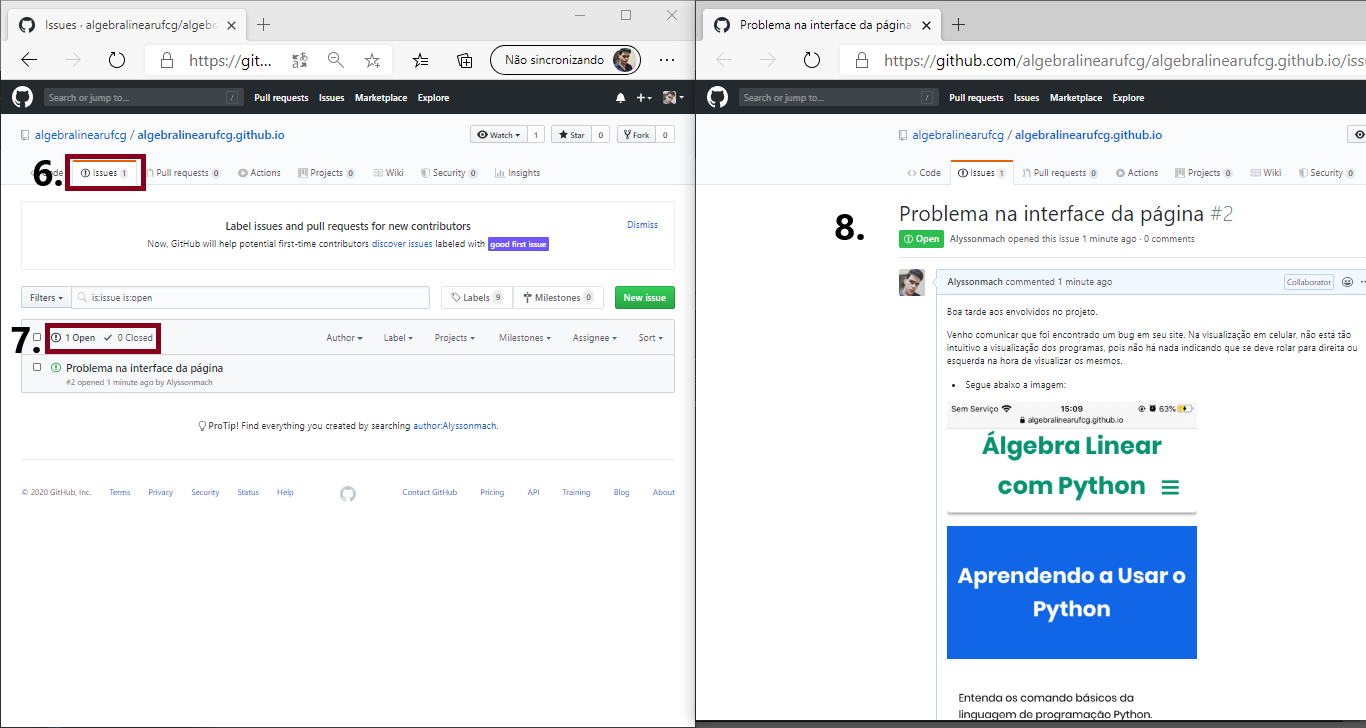Open a new tab in left browser

[x=264, y=24]
